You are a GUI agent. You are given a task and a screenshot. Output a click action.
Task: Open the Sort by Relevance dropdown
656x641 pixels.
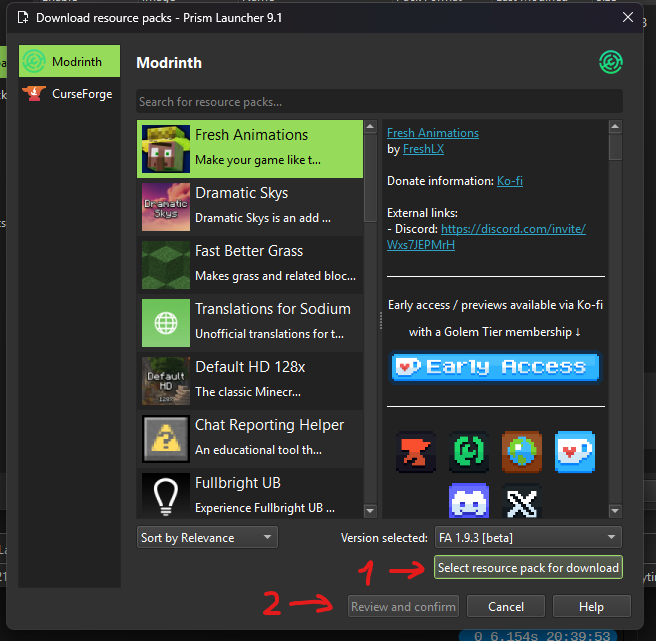(x=207, y=538)
